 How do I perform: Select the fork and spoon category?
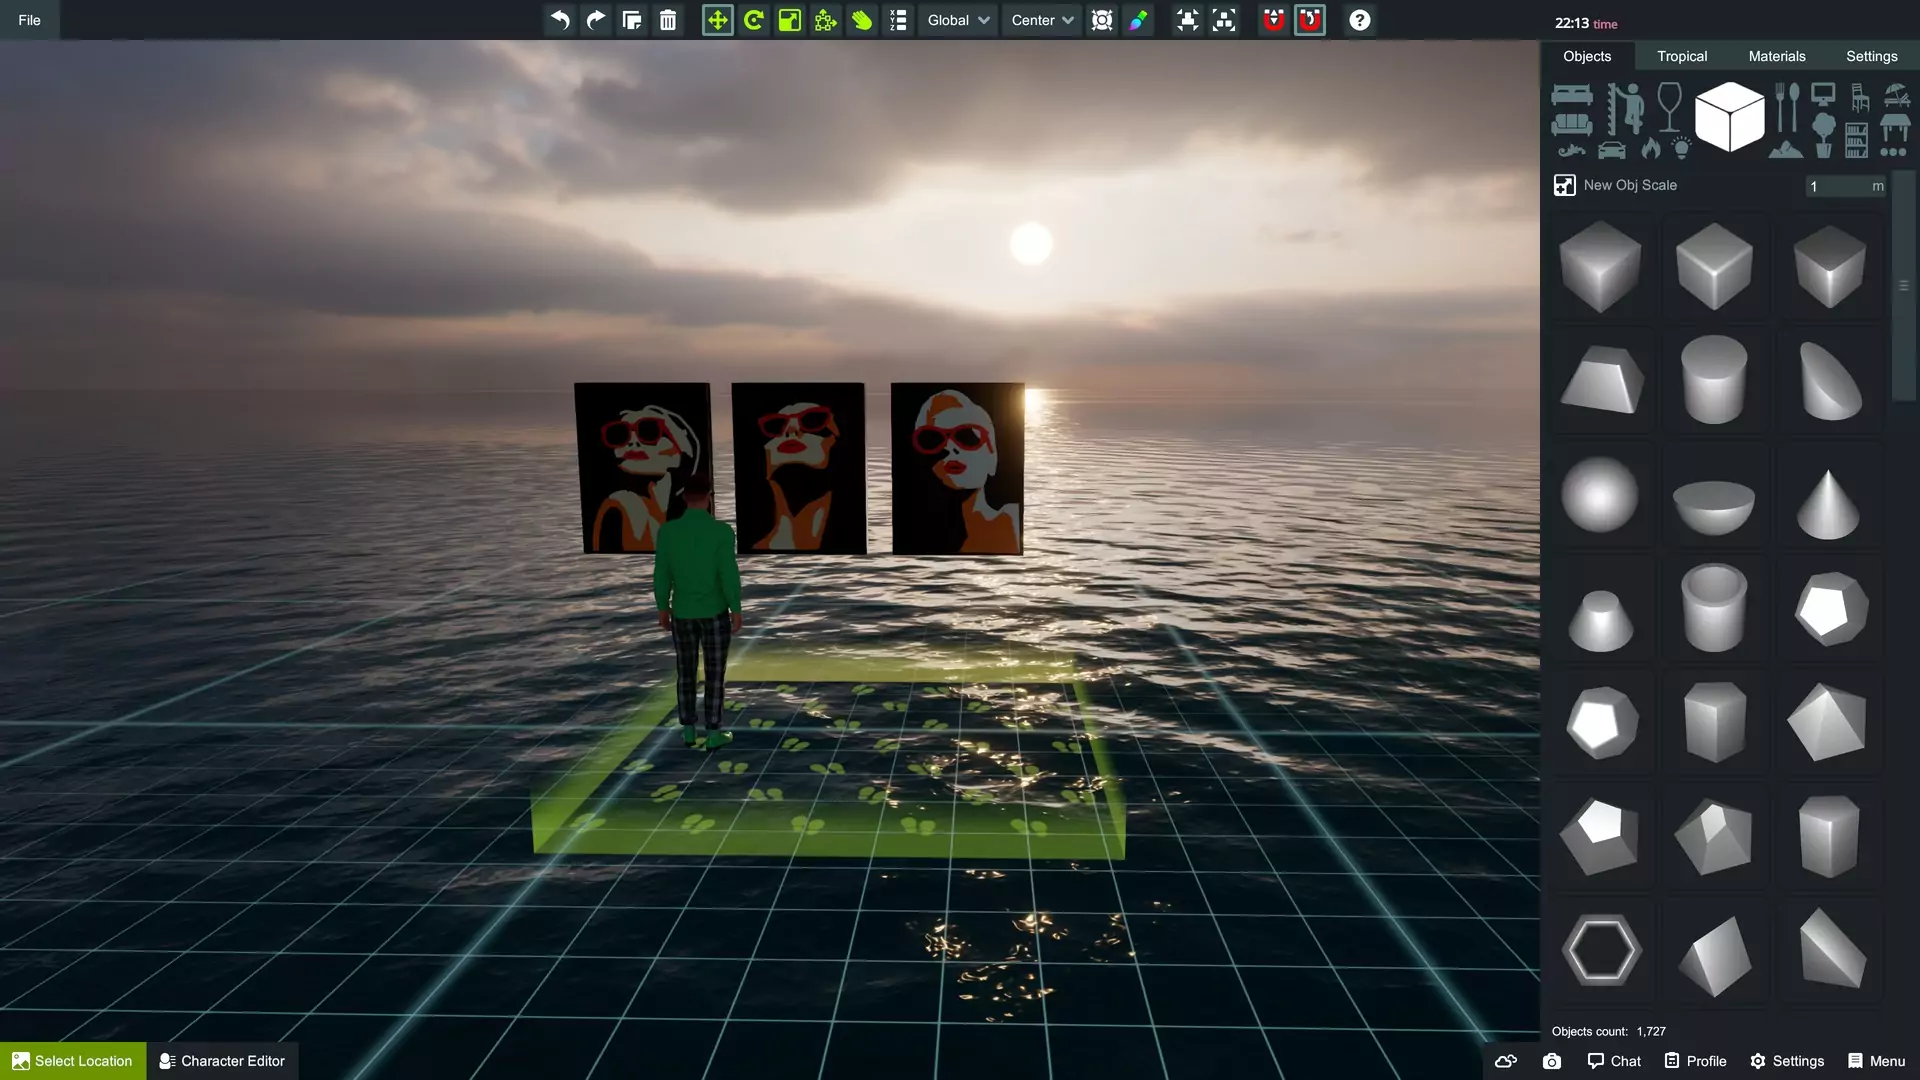pos(1787,107)
